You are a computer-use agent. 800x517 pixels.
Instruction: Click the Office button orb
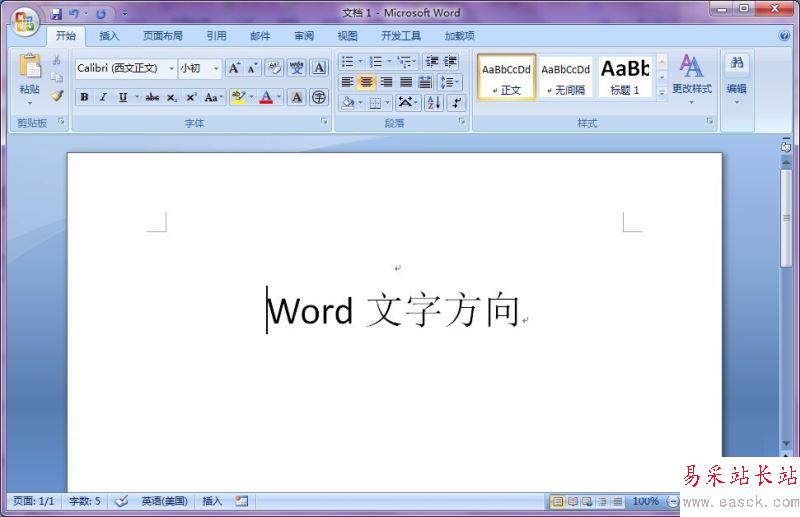pyautogui.click(x=24, y=21)
